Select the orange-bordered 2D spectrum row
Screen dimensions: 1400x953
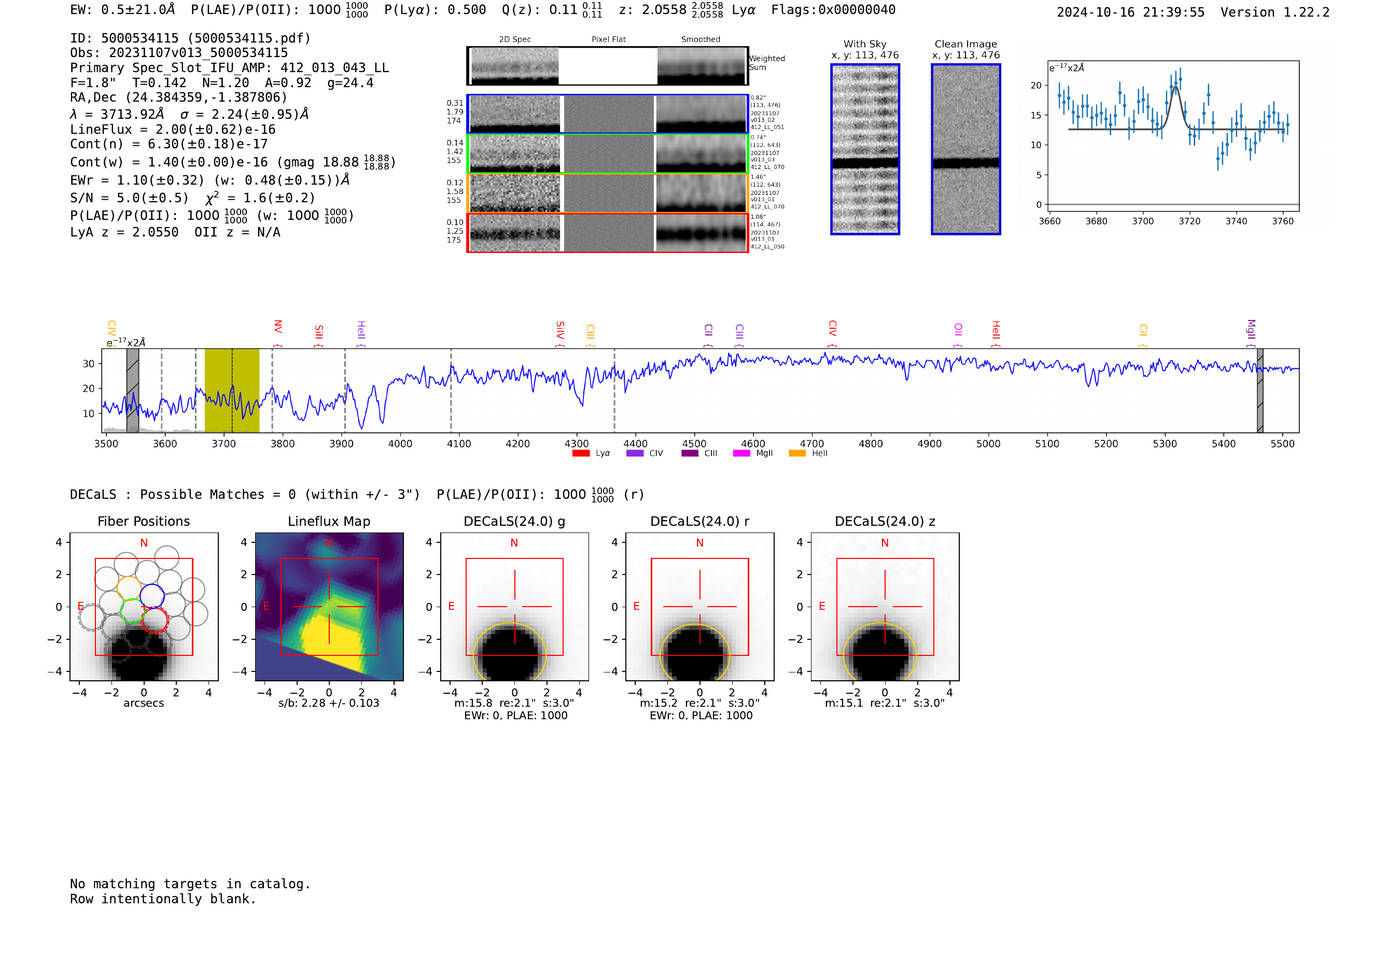[608, 193]
